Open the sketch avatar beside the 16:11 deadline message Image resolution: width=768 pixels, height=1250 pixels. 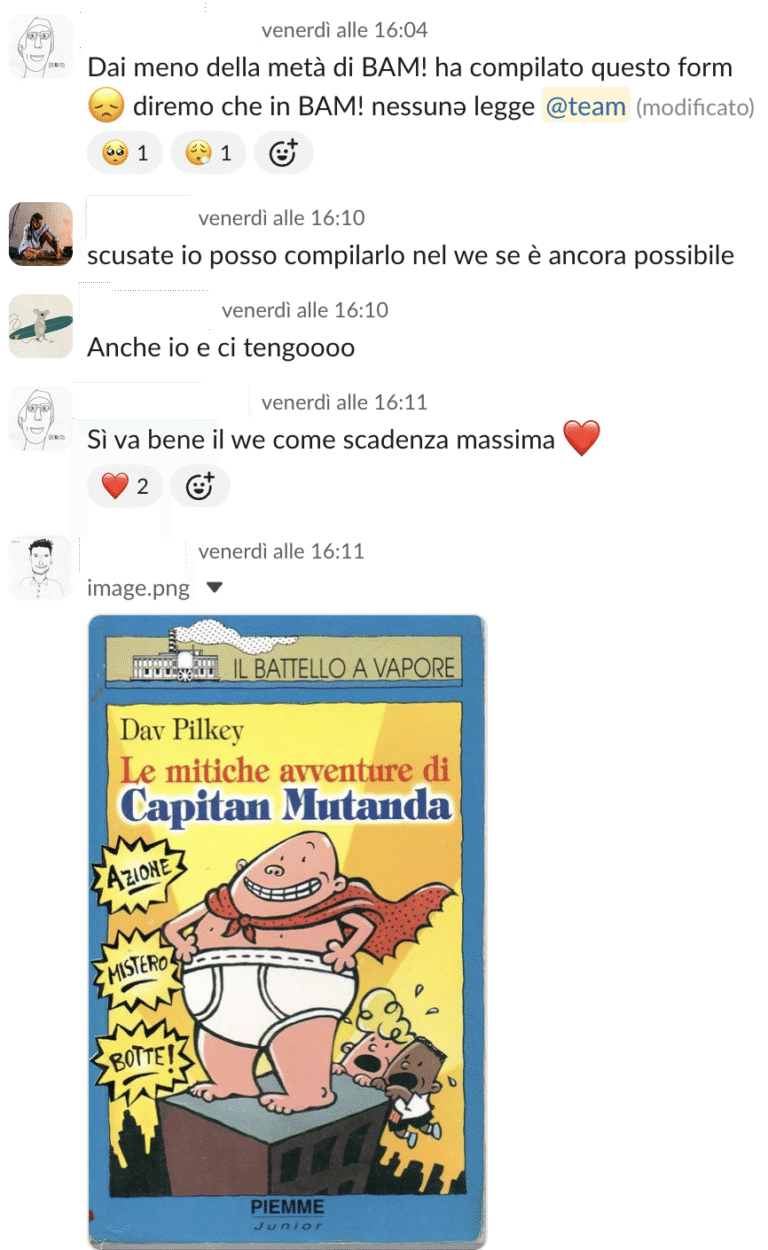[x=41, y=419]
